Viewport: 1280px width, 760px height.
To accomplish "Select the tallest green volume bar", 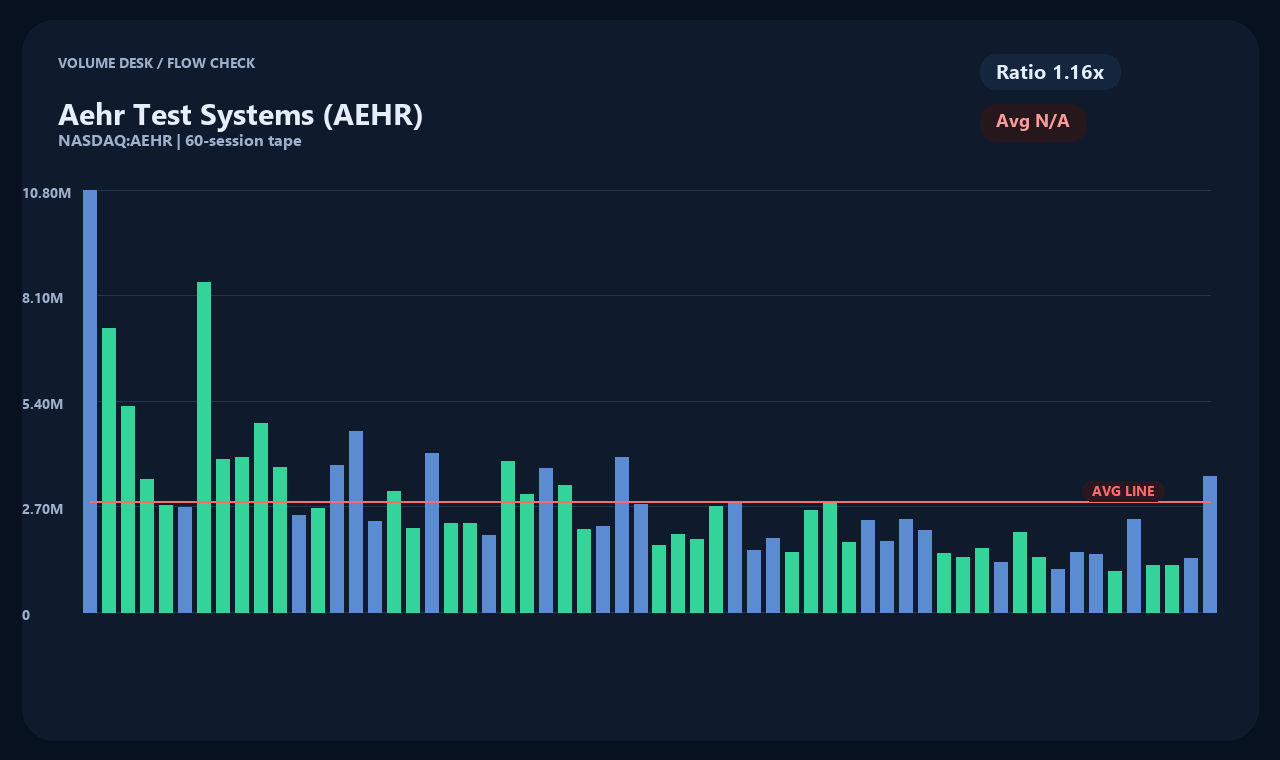I will click(x=204, y=447).
